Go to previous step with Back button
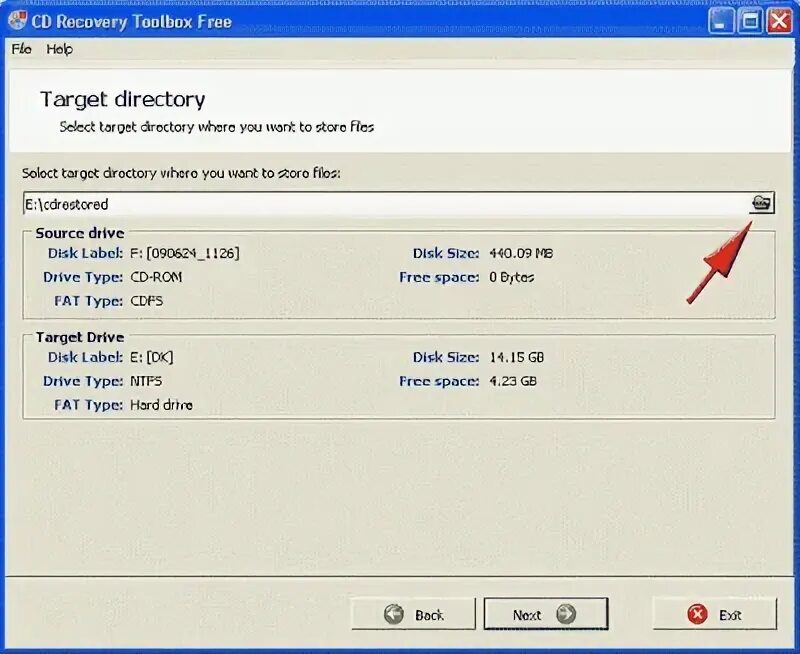The image size is (800, 654). [x=413, y=614]
